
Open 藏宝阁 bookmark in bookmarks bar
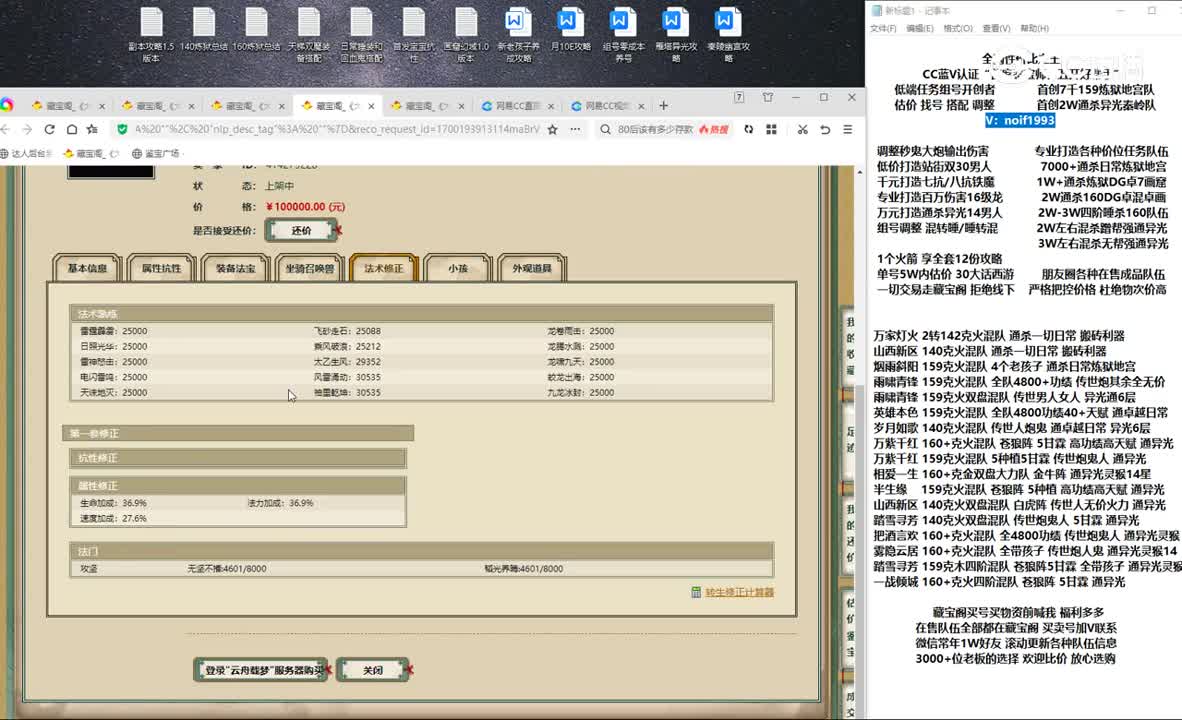(x=91, y=153)
